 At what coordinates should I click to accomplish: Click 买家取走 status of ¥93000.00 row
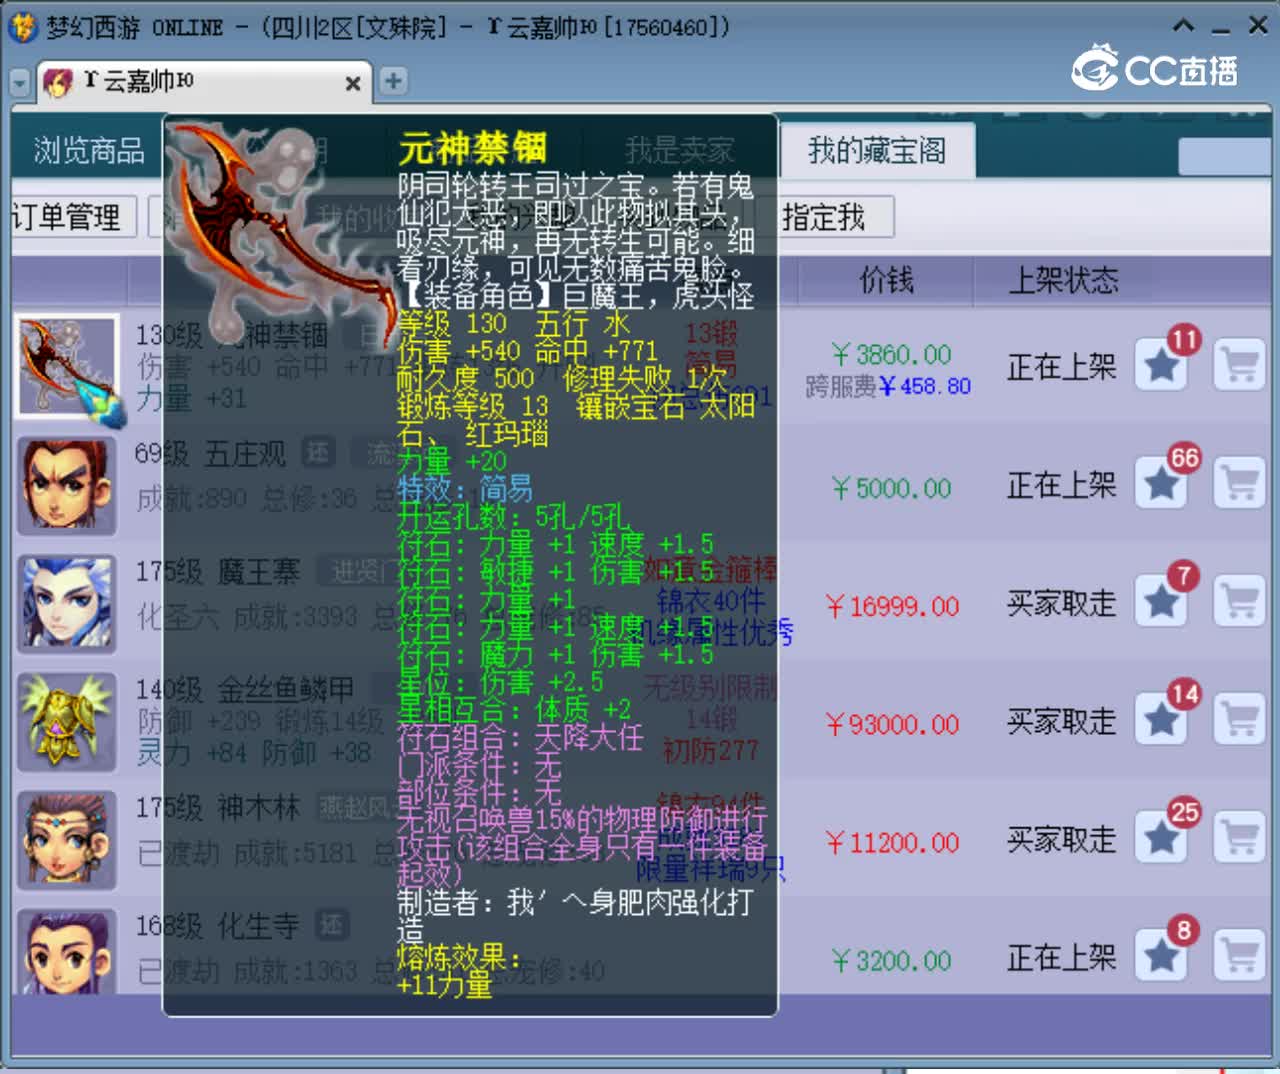click(x=1061, y=721)
